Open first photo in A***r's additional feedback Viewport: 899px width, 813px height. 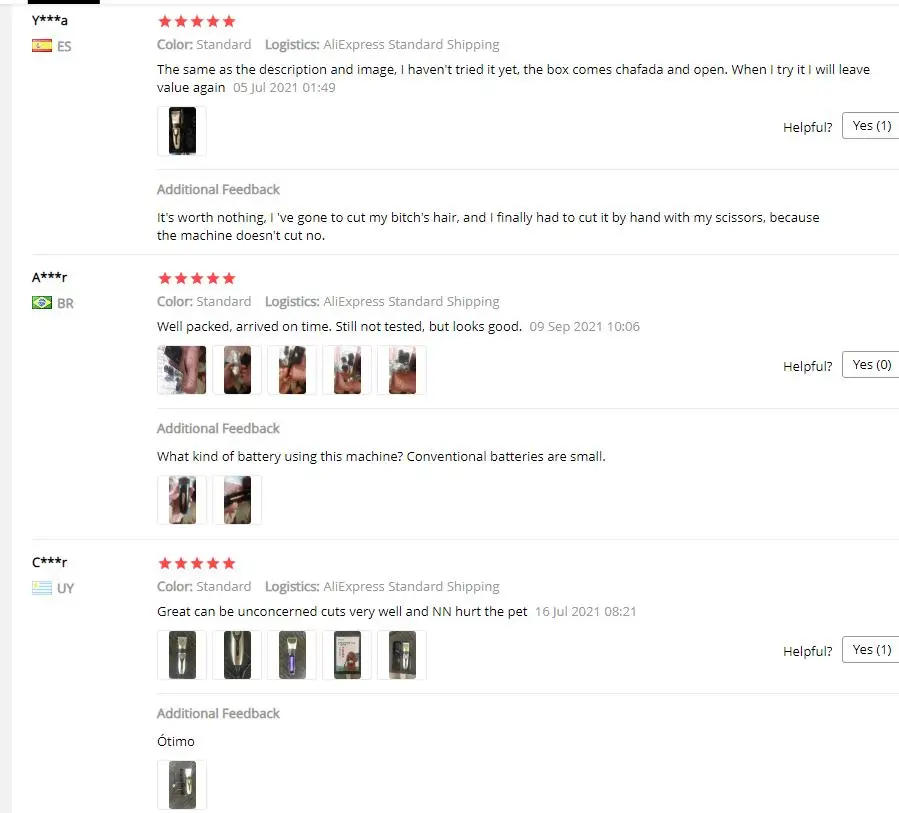[x=182, y=500]
